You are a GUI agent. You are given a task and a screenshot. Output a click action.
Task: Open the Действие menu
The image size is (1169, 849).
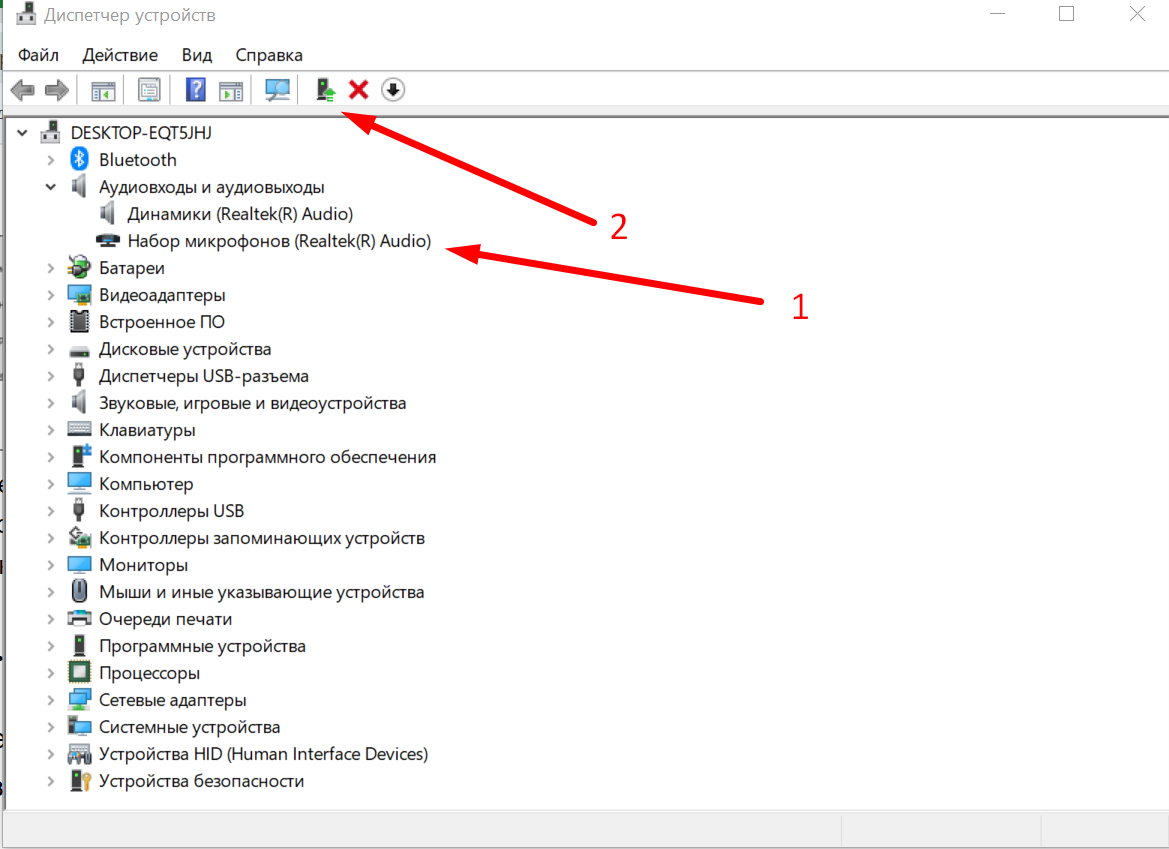coord(120,55)
